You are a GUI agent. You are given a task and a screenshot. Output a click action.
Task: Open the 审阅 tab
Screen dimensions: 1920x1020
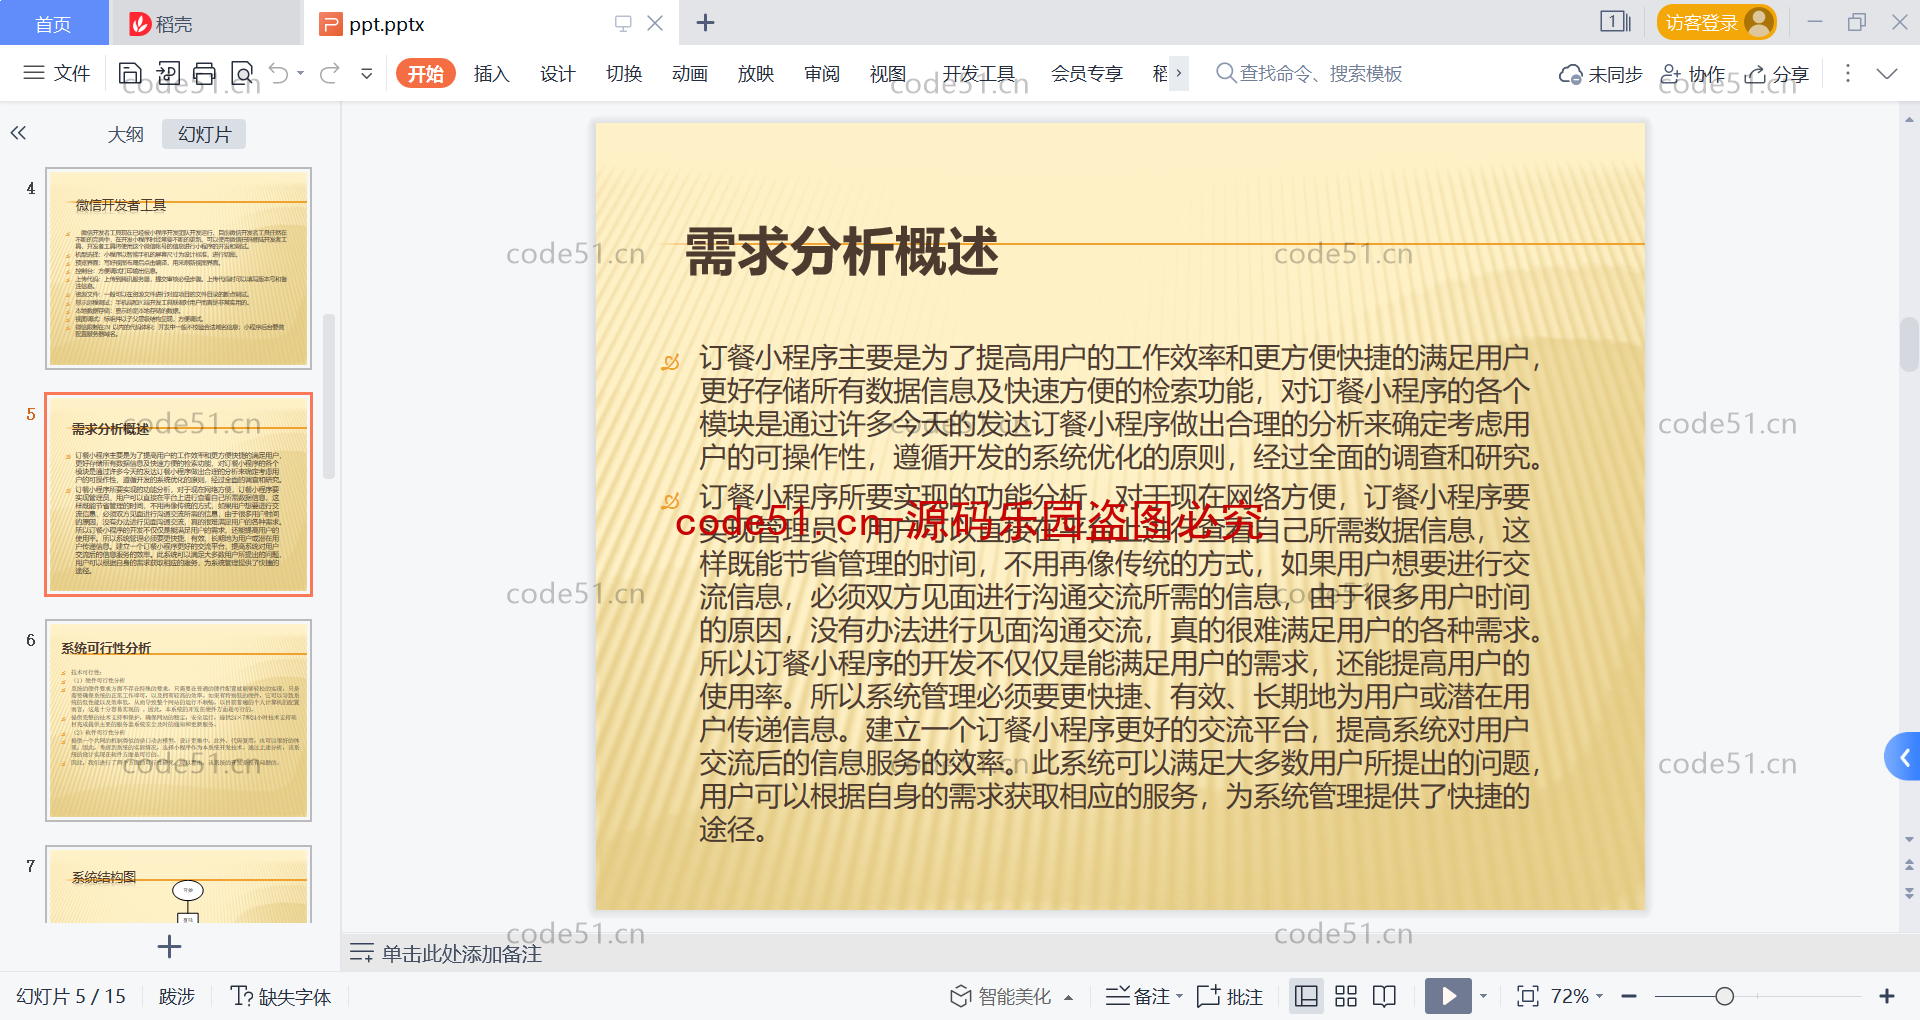[822, 73]
